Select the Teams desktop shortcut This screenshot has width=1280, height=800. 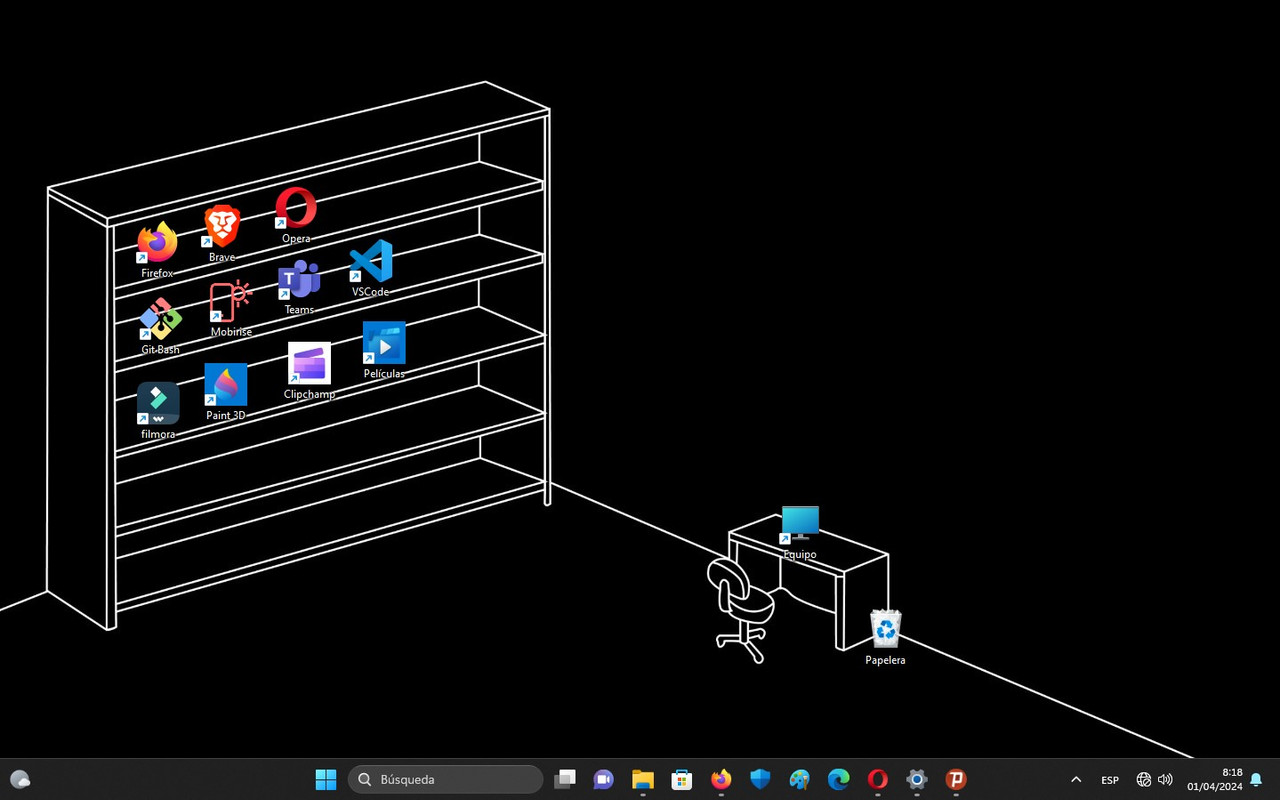pyautogui.click(x=299, y=287)
